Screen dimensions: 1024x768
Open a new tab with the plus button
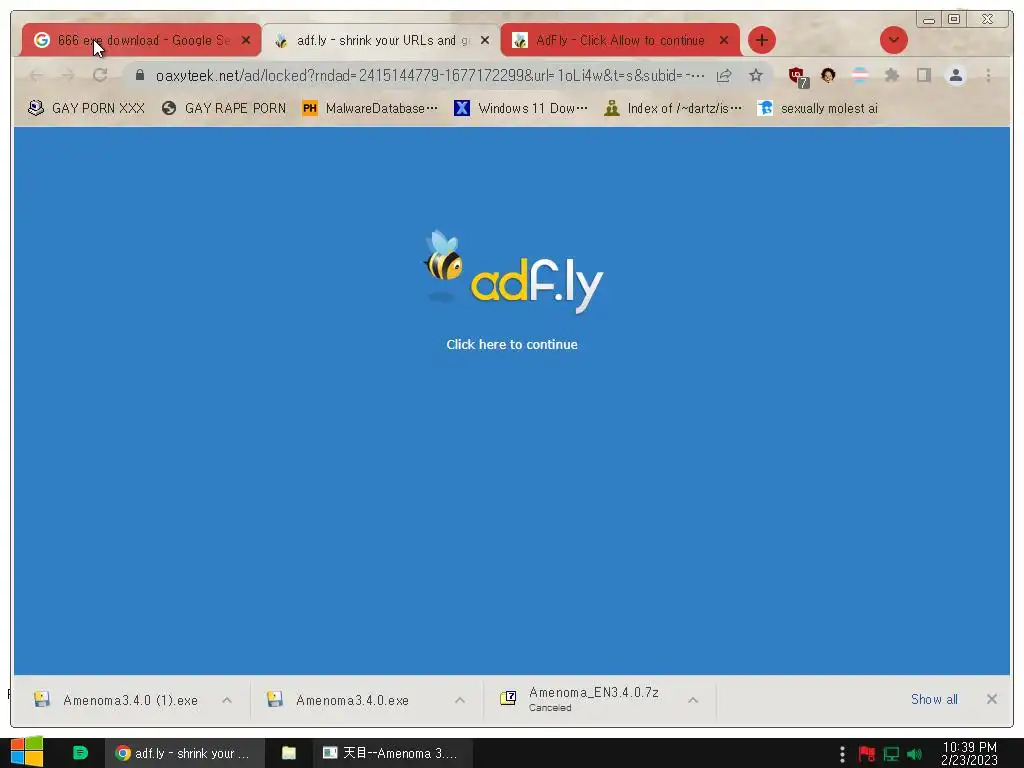click(x=761, y=40)
